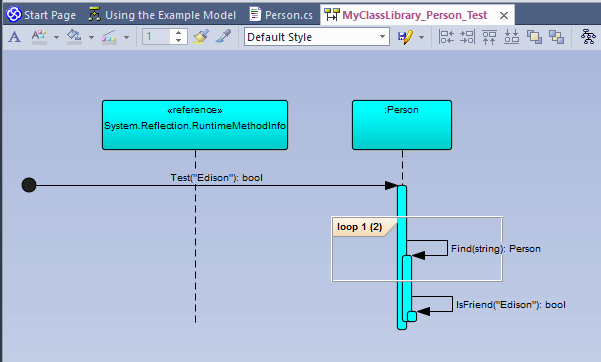Expand the text color dropdown arrow
Screen dimensions: 601x362
56,38
